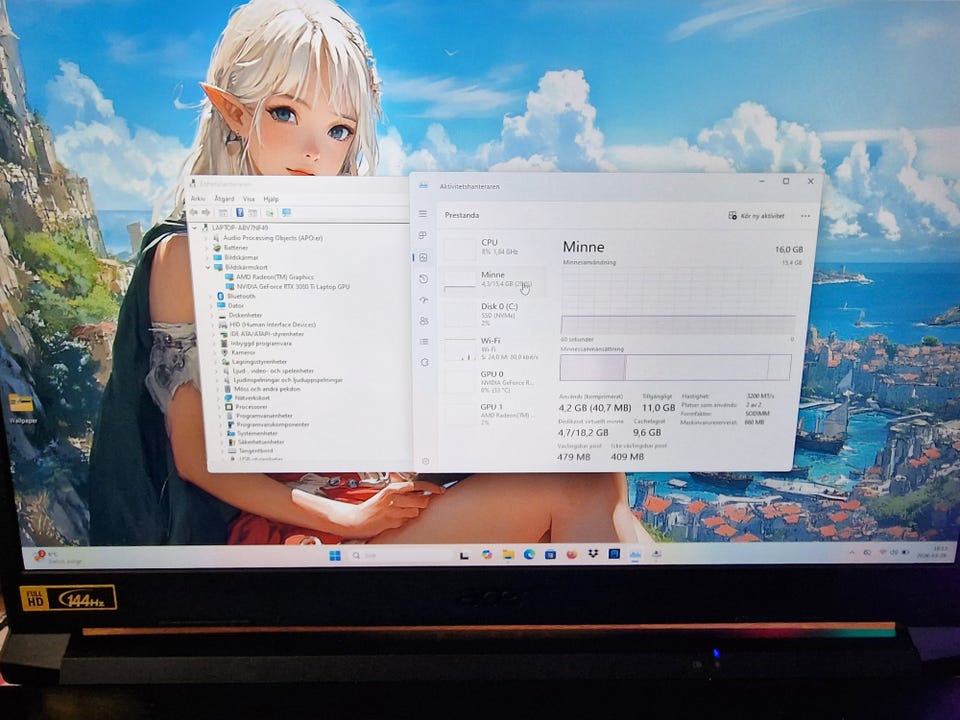Image resolution: width=960 pixels, height=720 pixels.
Task: Expand the Bildskärmar node
Action: click(x=209, y=257)
